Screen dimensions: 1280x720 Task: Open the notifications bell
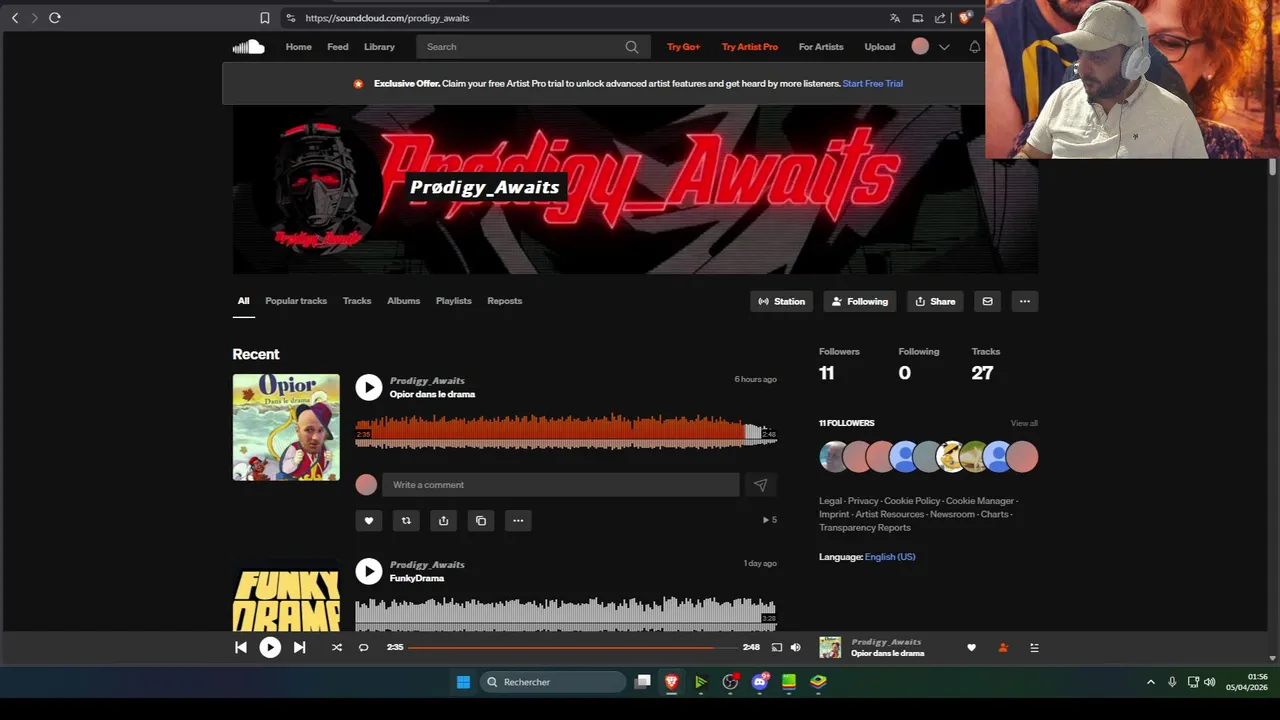click(x=975, y=47)
